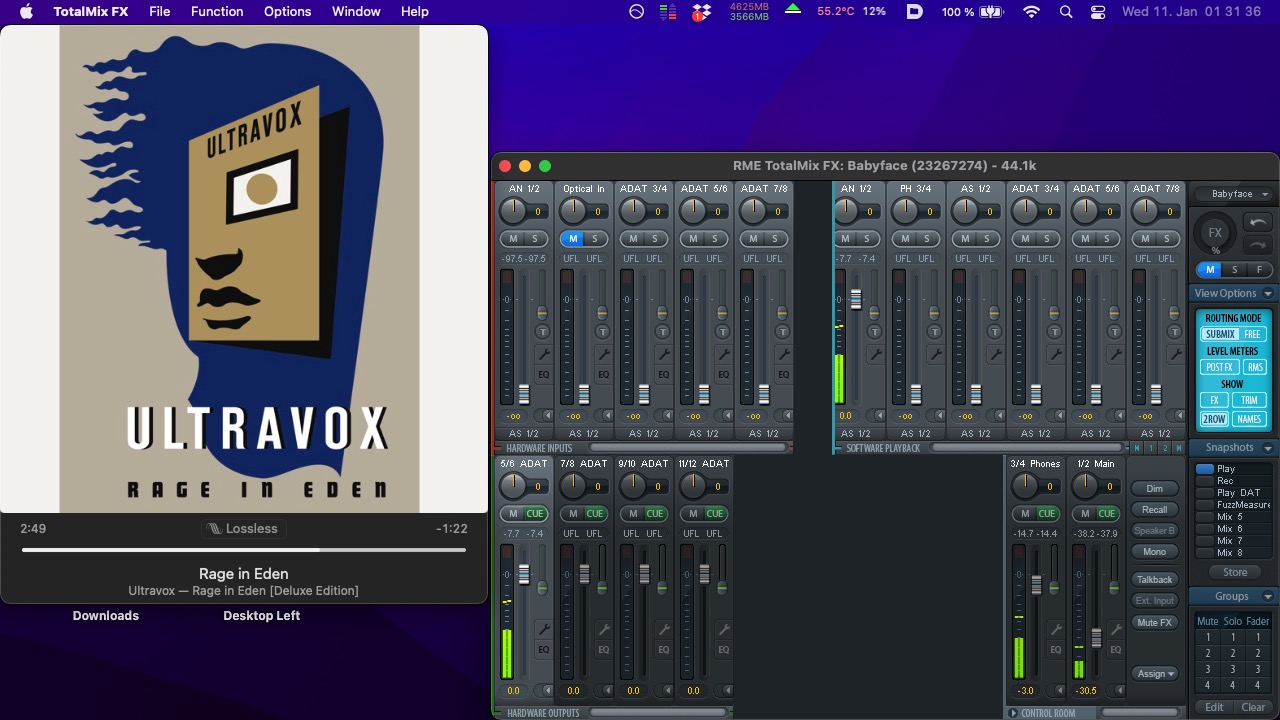The width and height of the screenshot is (1280, 720).
Task: Click the Mute FX button
Action: click(x=1155, y=623)
